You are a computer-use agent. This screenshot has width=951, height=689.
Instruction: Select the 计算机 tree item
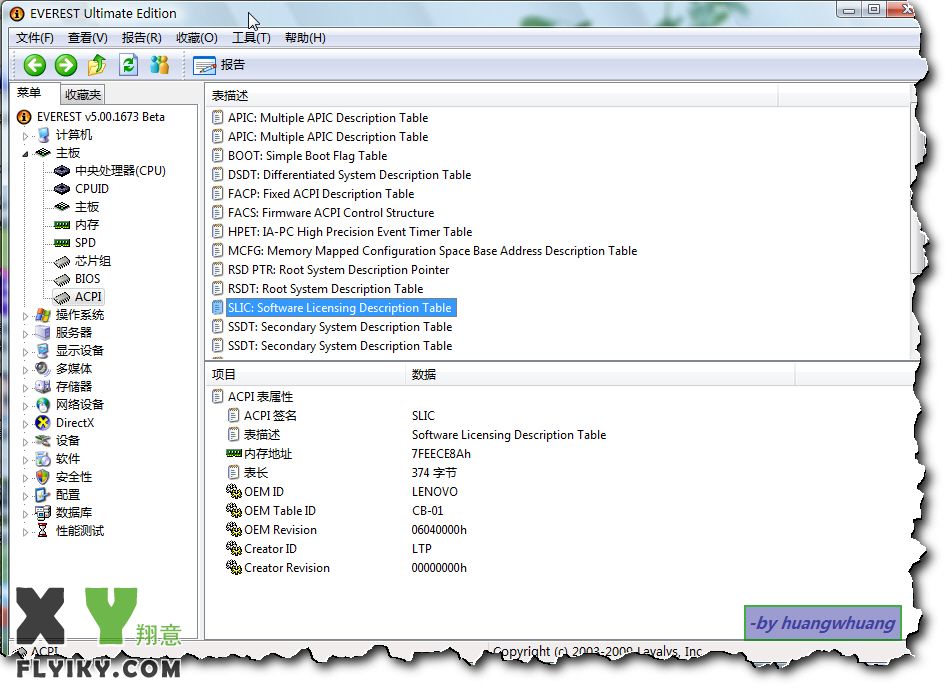point(74,135)
